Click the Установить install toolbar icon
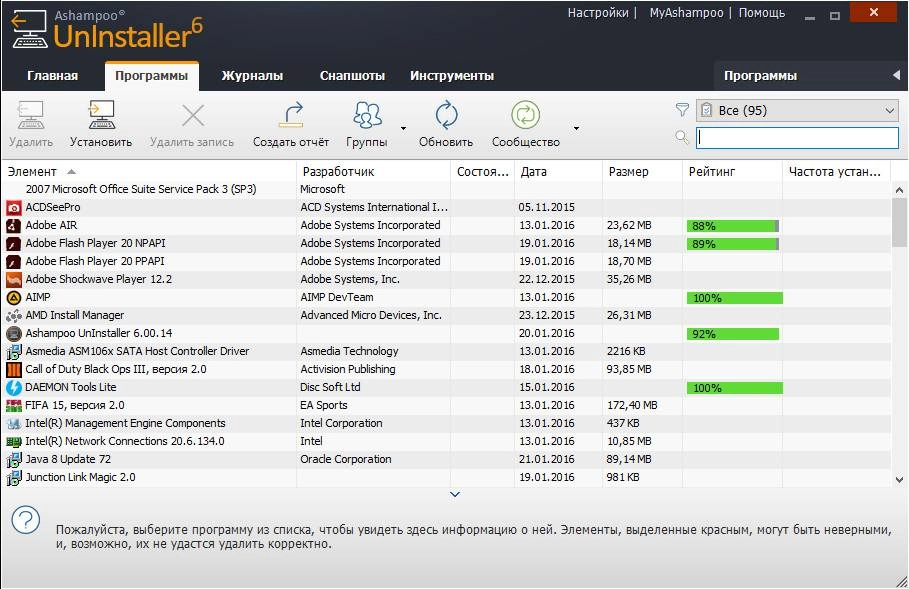The height and width of the screenshot is (589, 909). 101,115
